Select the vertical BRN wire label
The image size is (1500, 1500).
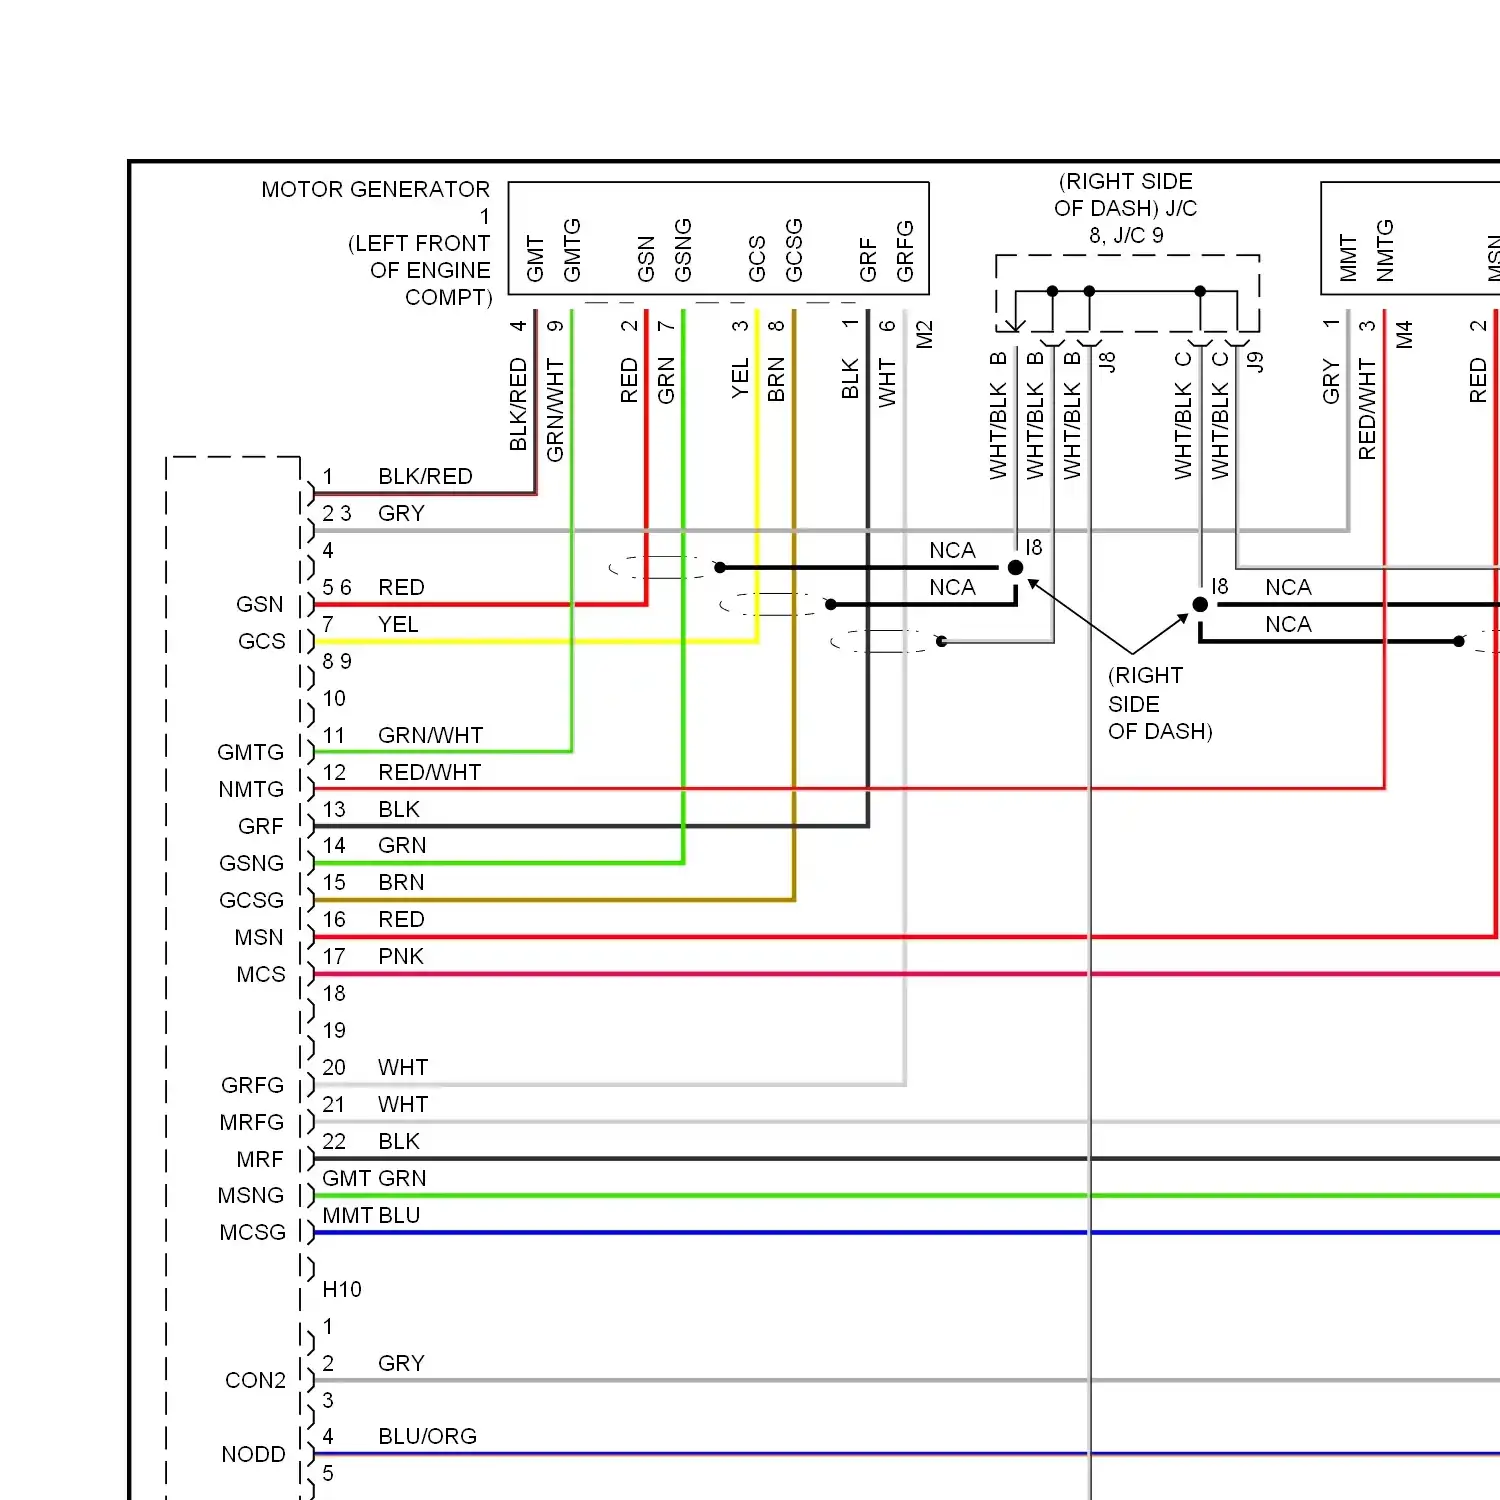(777, 379)
